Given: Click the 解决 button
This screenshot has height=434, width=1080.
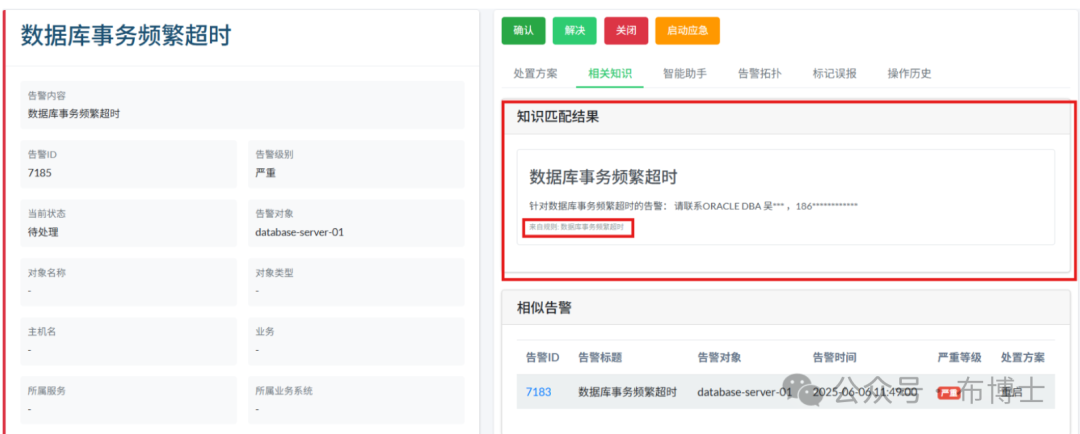Looking at the screenshot, I should tap(574, 31).
